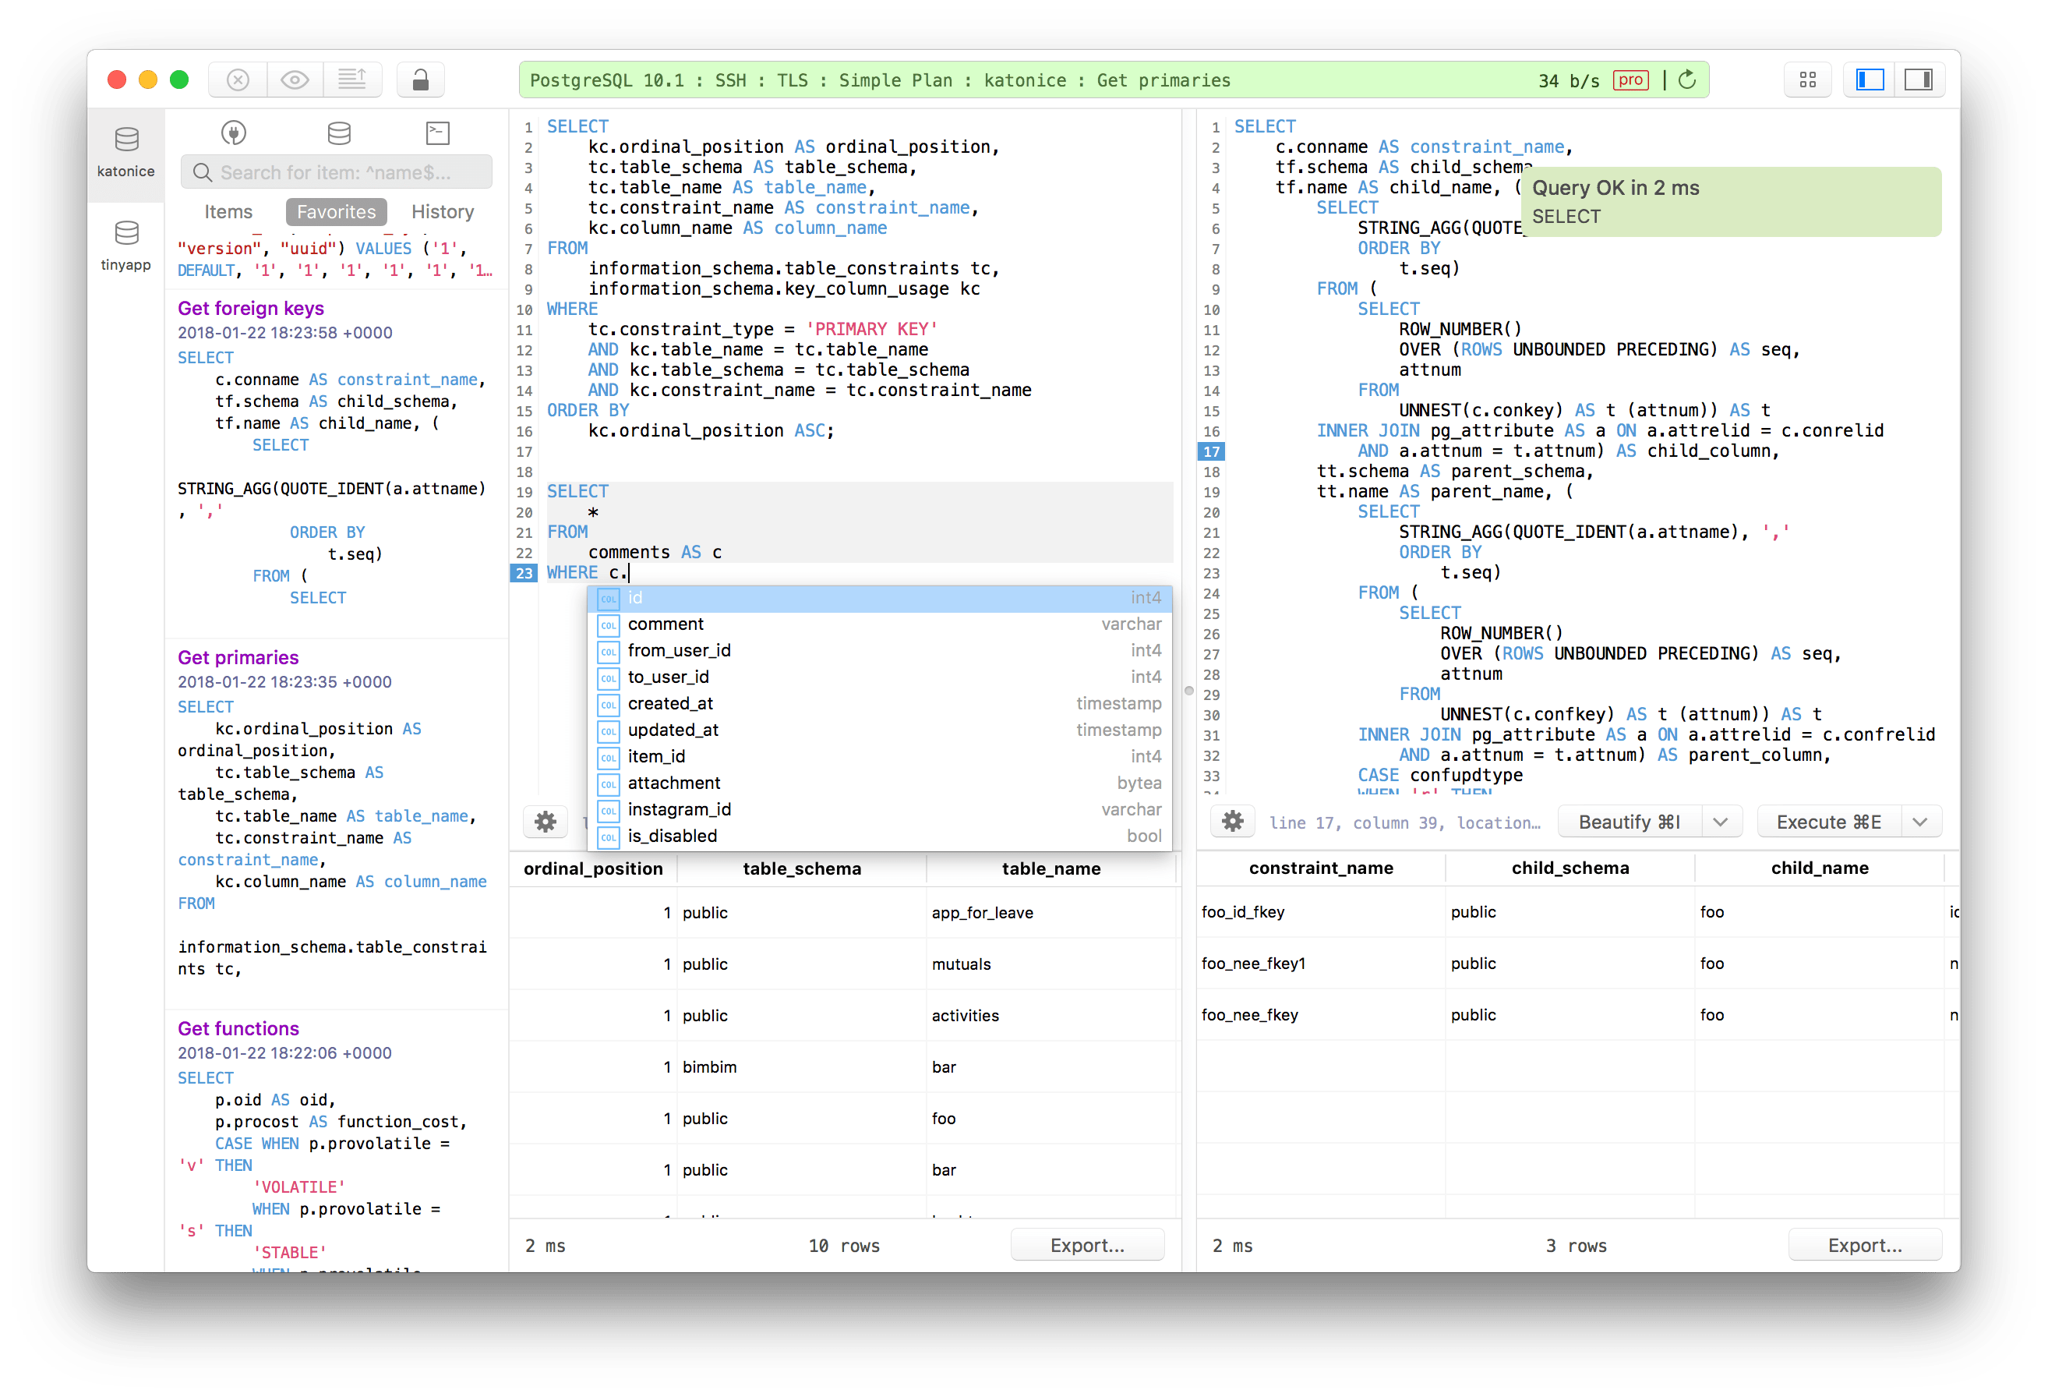Toggle right panel visibility

(1919, 79)
